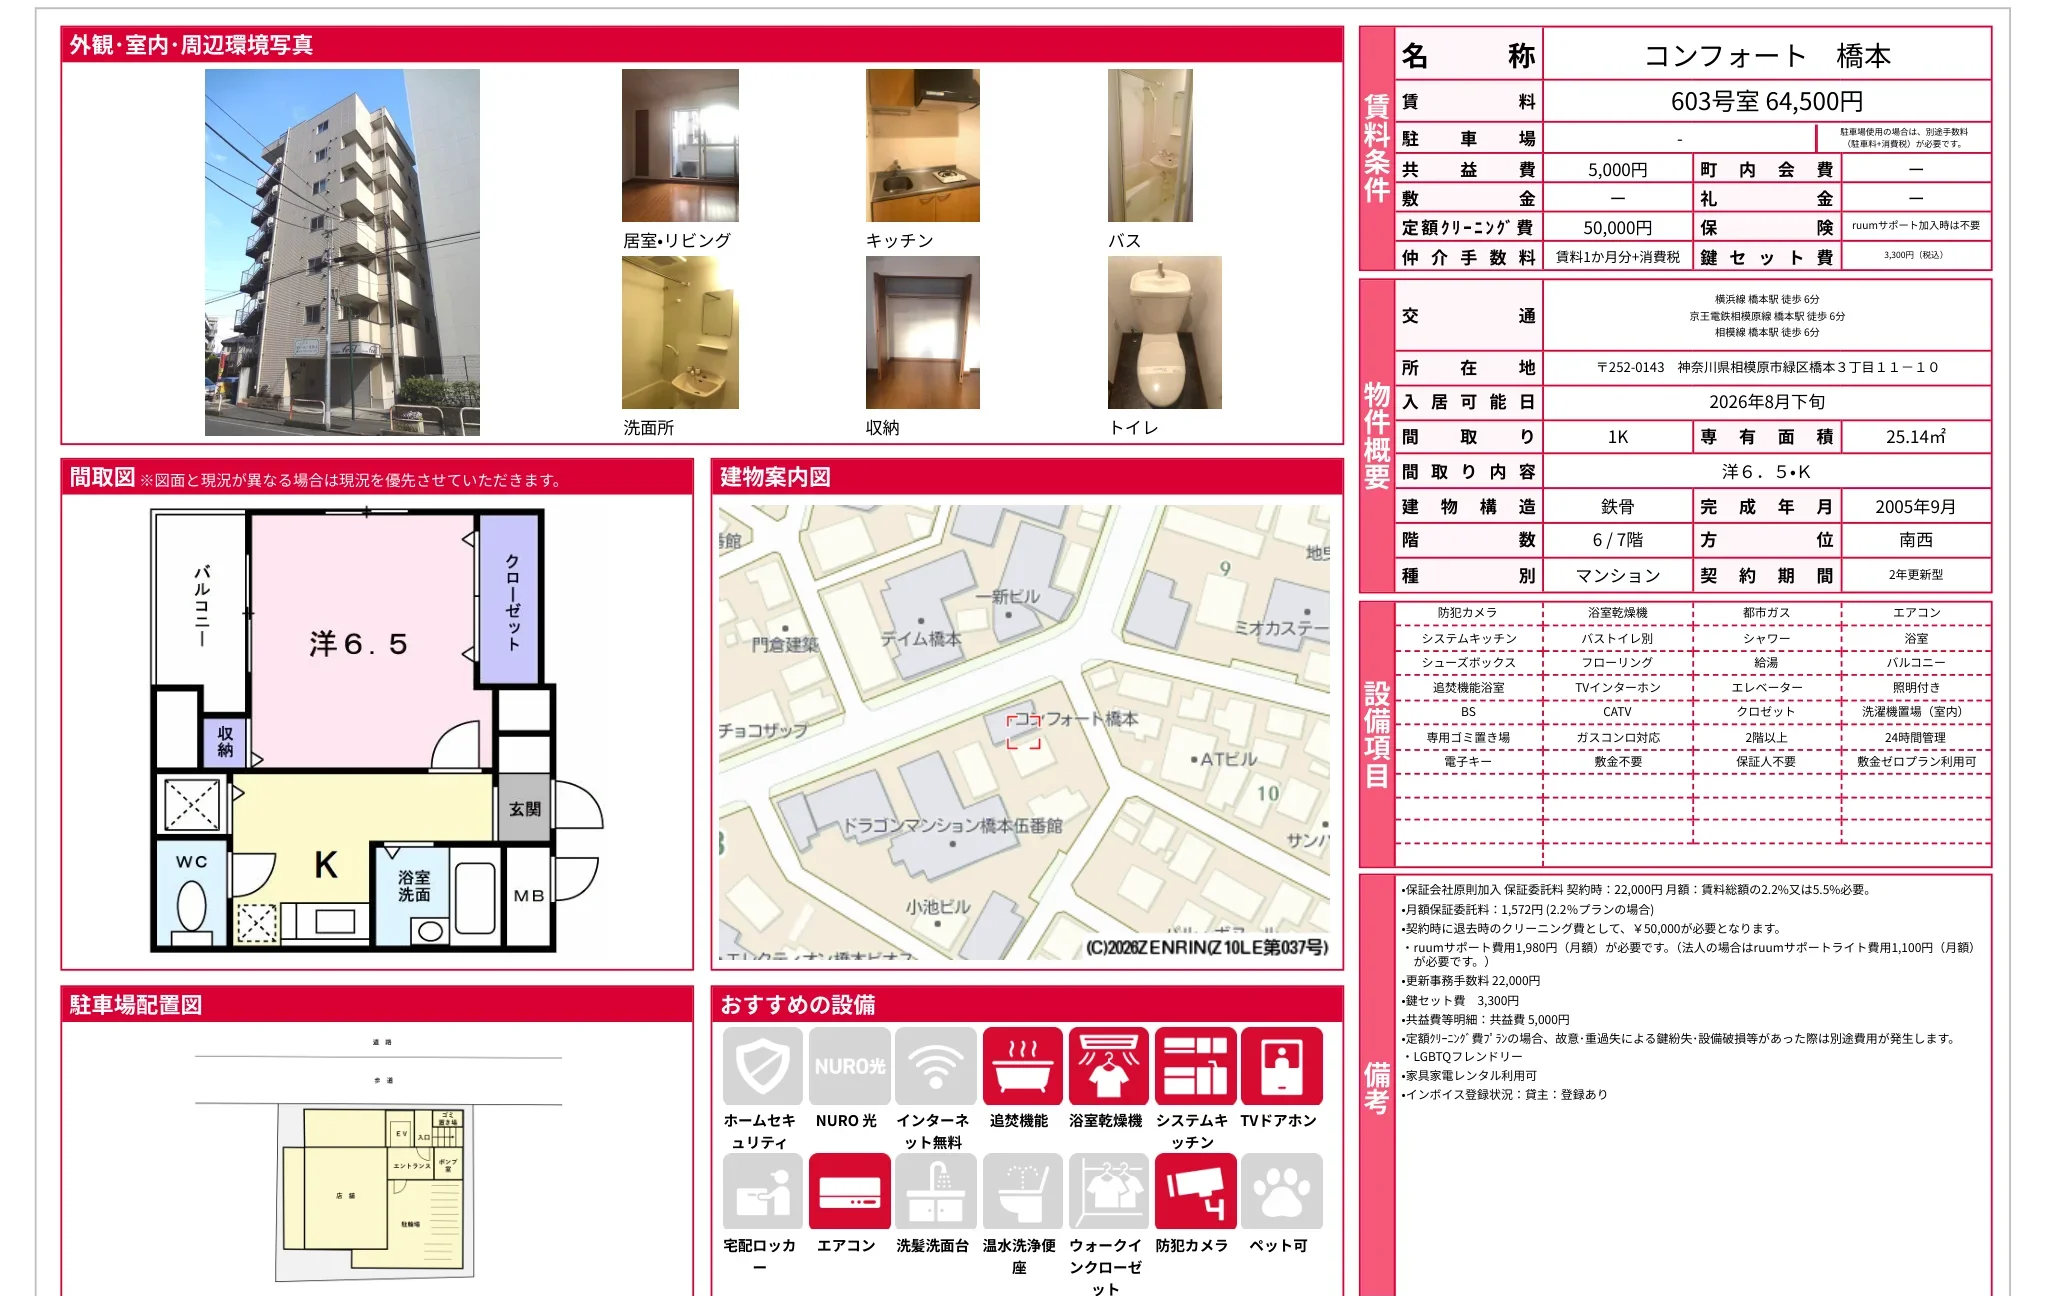Click the 敷金ゼロプラン利用可 cell in 設備項目
2056x1296 pixels.
point(1916,762)
